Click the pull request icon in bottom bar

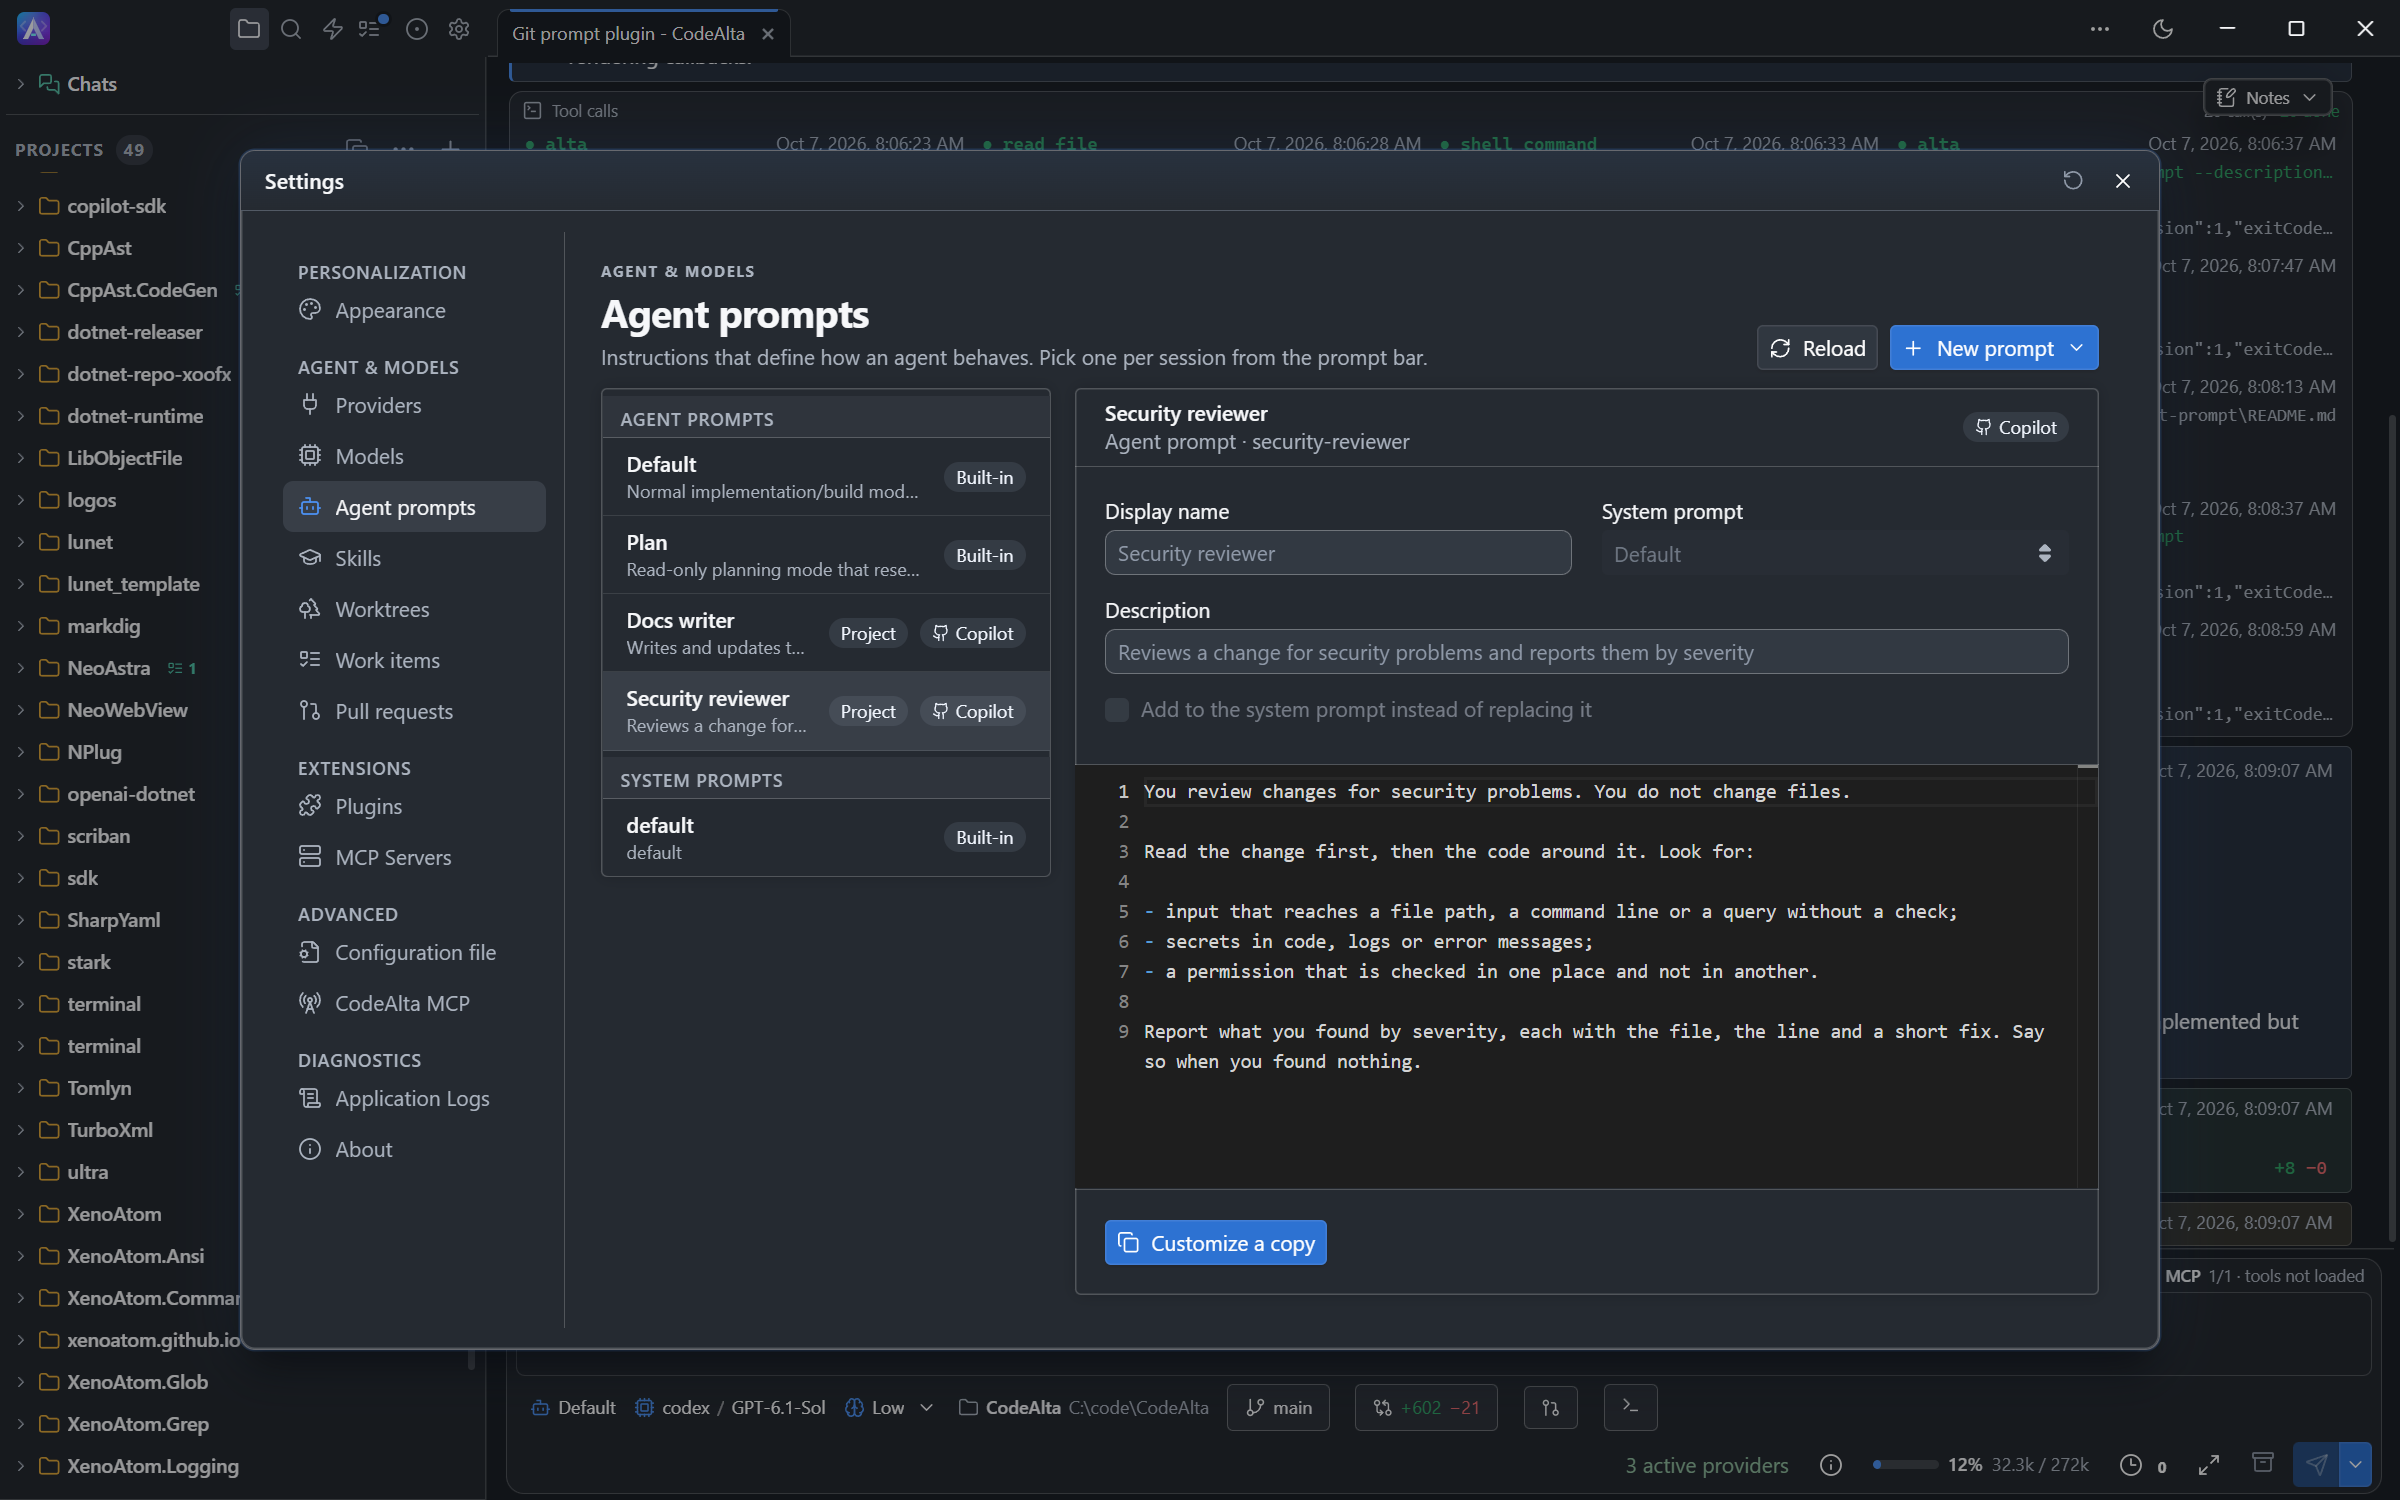tap(1551, 1407)
